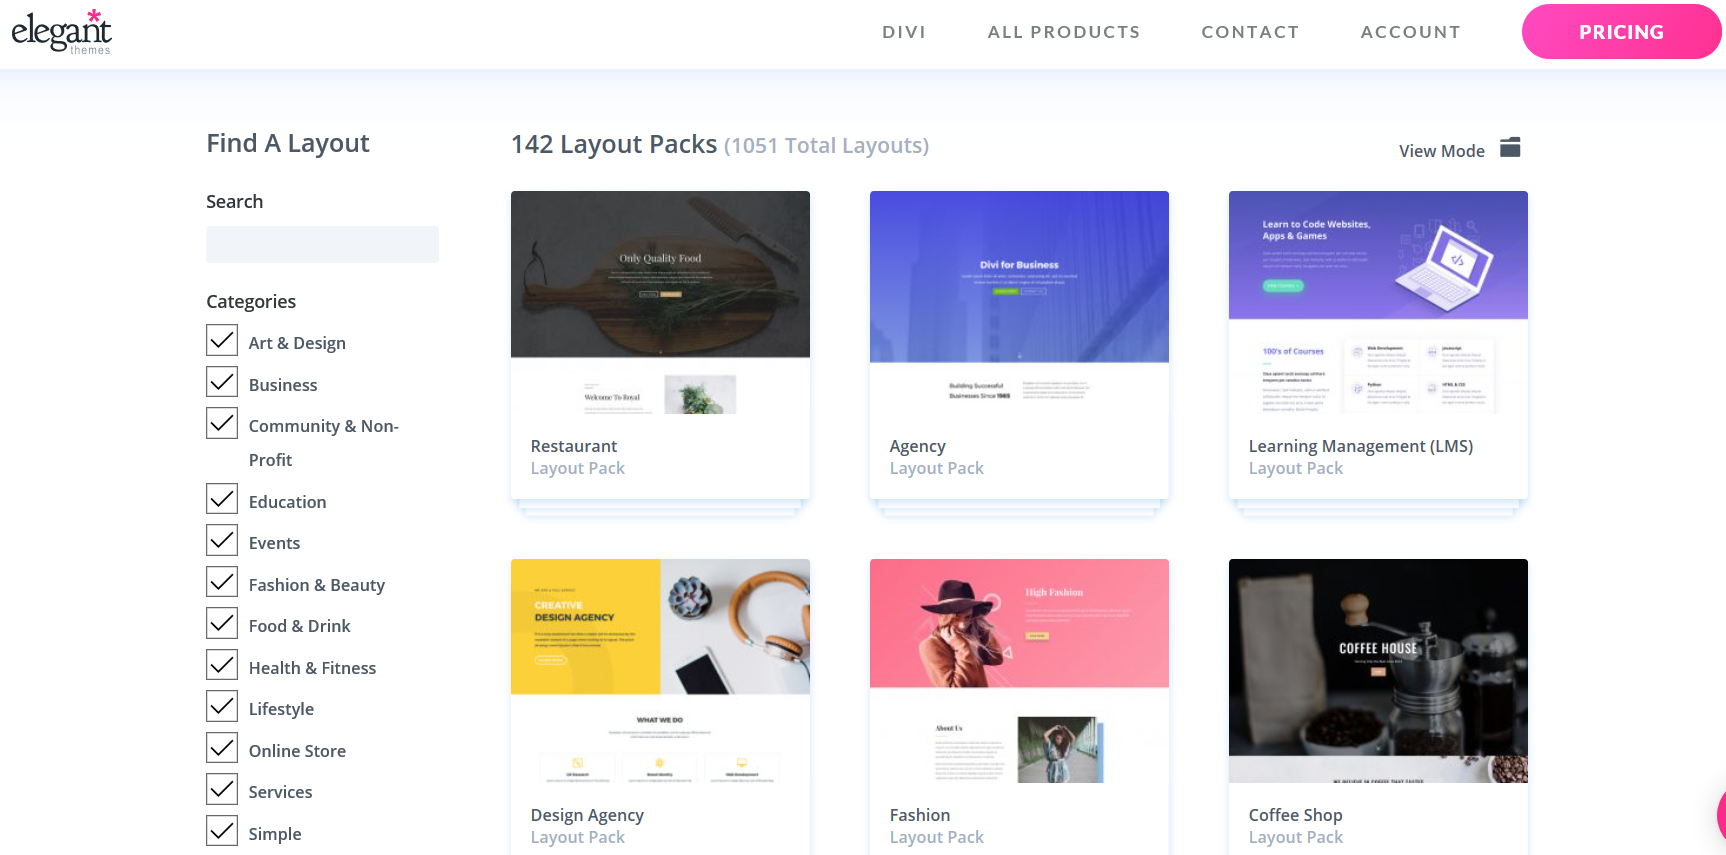Open the Elegant Themes logo homepage
Screen dimensions: 1726x855
61,32
